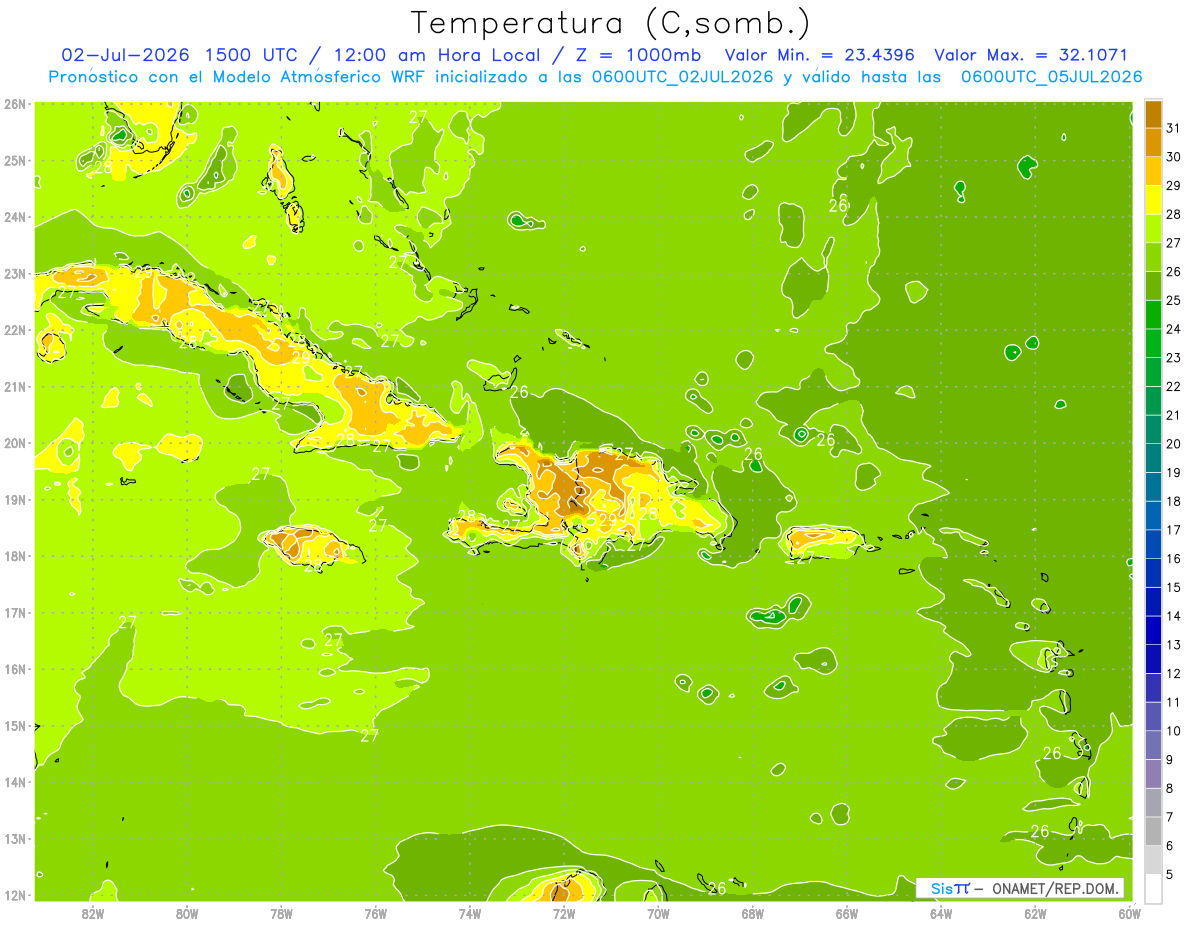Click the legend value "24" on the colorbar
Screen dimensions: 1200x927
tap(1174, 329)
